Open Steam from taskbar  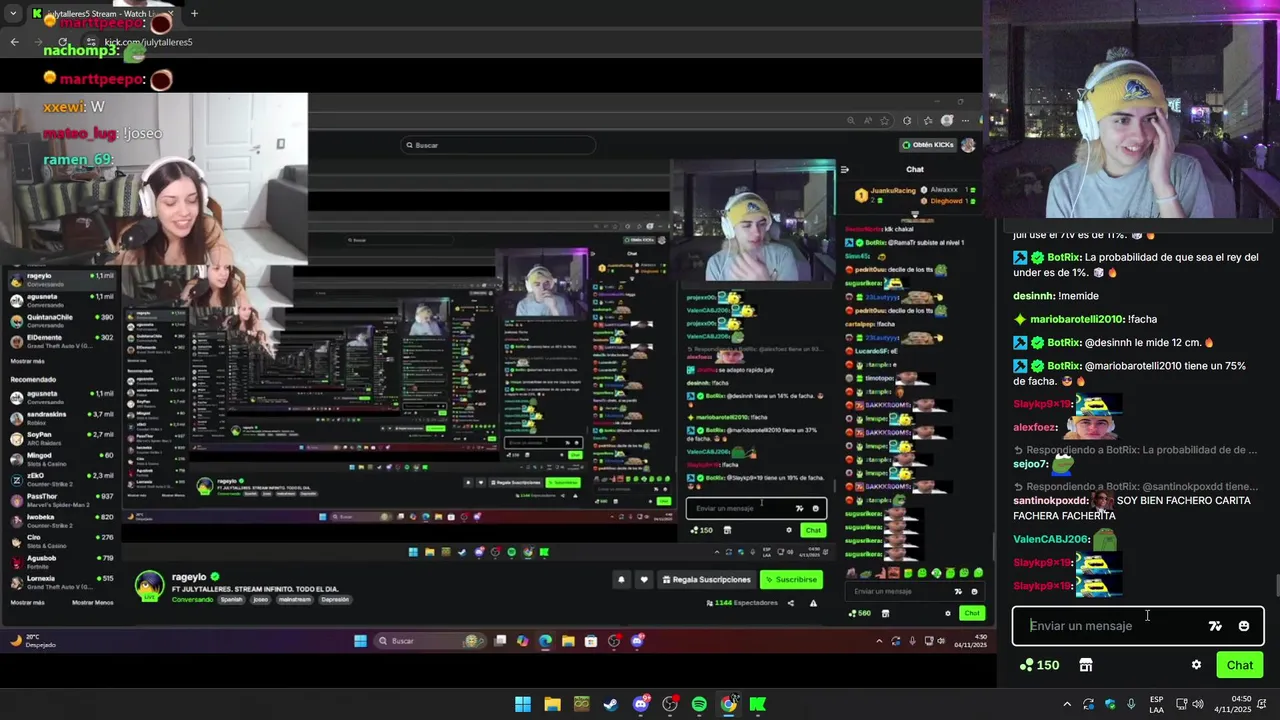pos(611,704)
